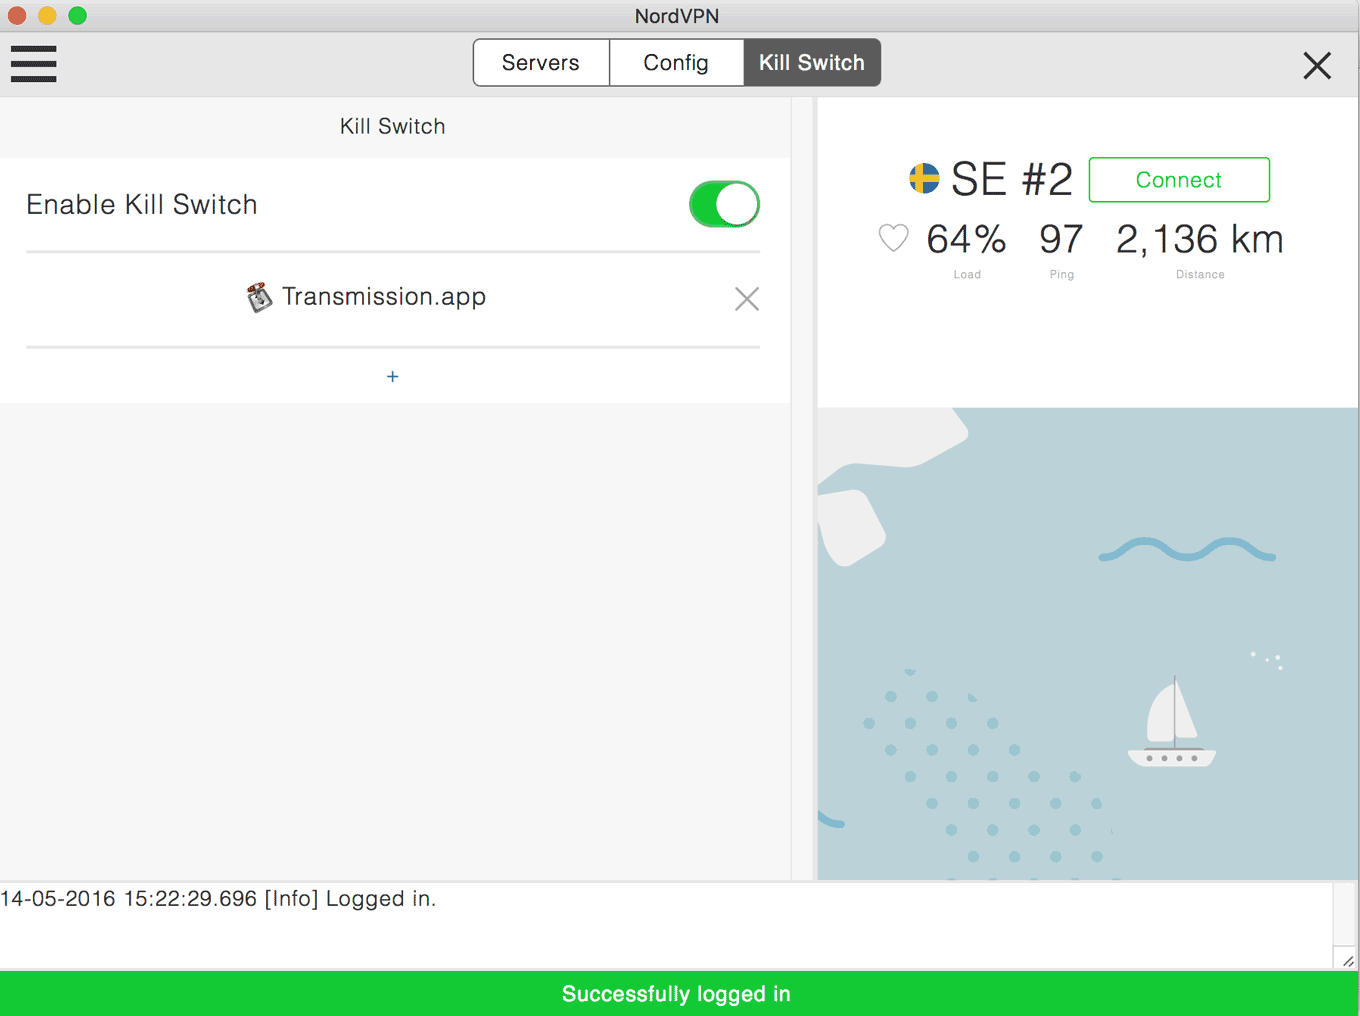Viewport: 1360px width, 1016px height.
Task: Click the 'SE #2' server name
Action: pyautogui.click(x=1011, y=179)
